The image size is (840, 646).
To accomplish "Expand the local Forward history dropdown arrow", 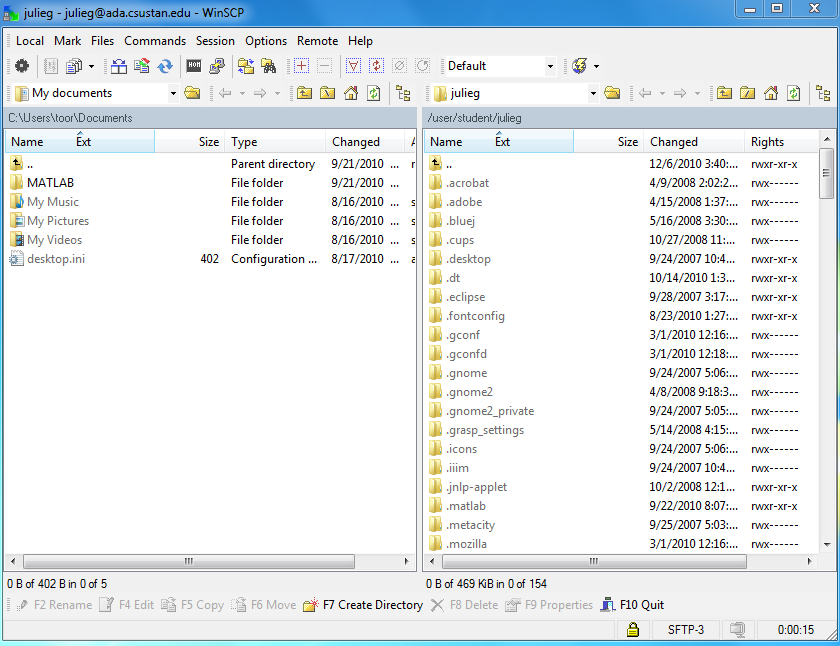I will coord(277,94).
